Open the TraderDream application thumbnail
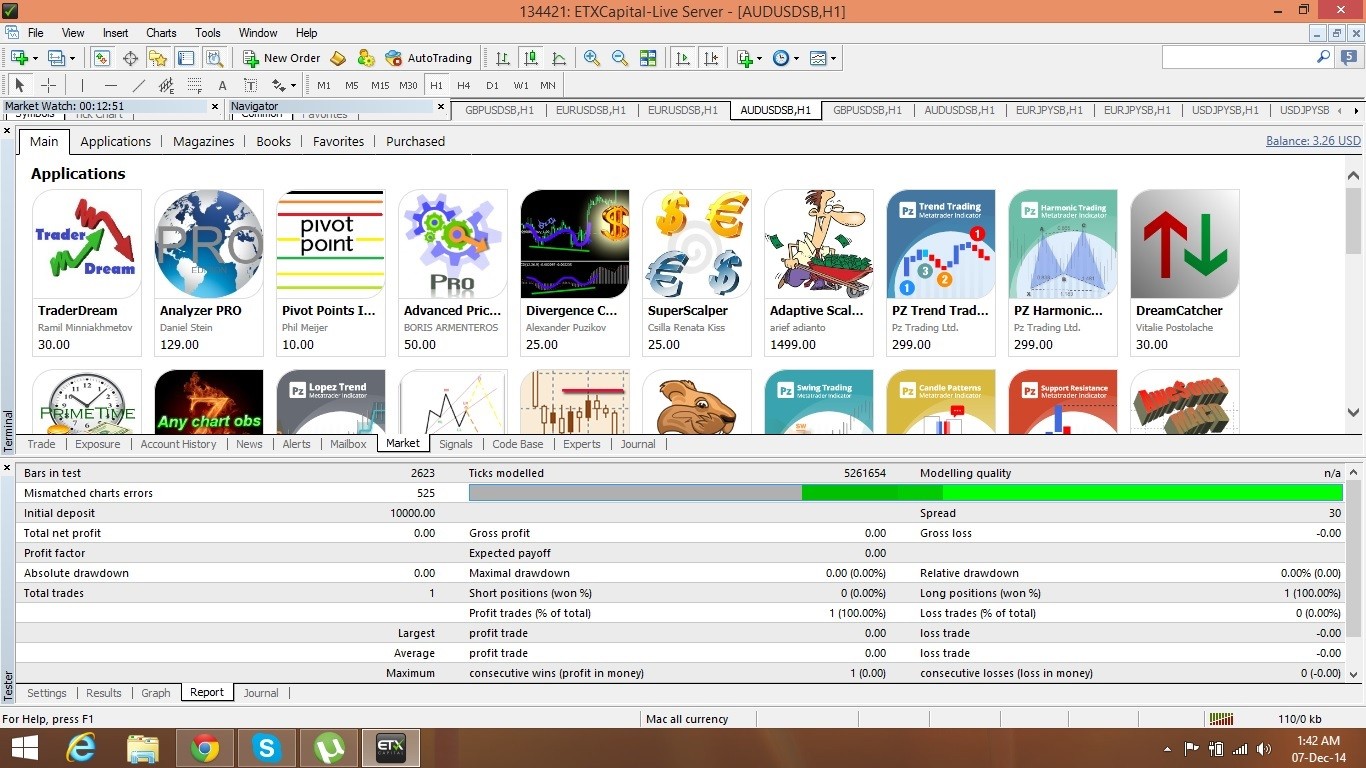The width and height of the screenshot is (1366, 768). (x=87, y=245)
